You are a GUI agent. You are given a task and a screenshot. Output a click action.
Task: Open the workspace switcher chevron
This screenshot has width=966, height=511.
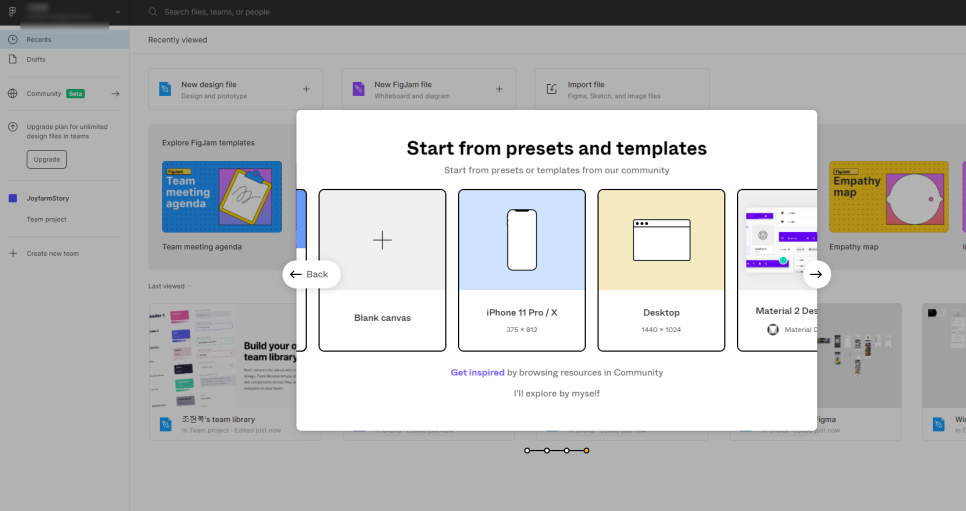pos(118,12)
